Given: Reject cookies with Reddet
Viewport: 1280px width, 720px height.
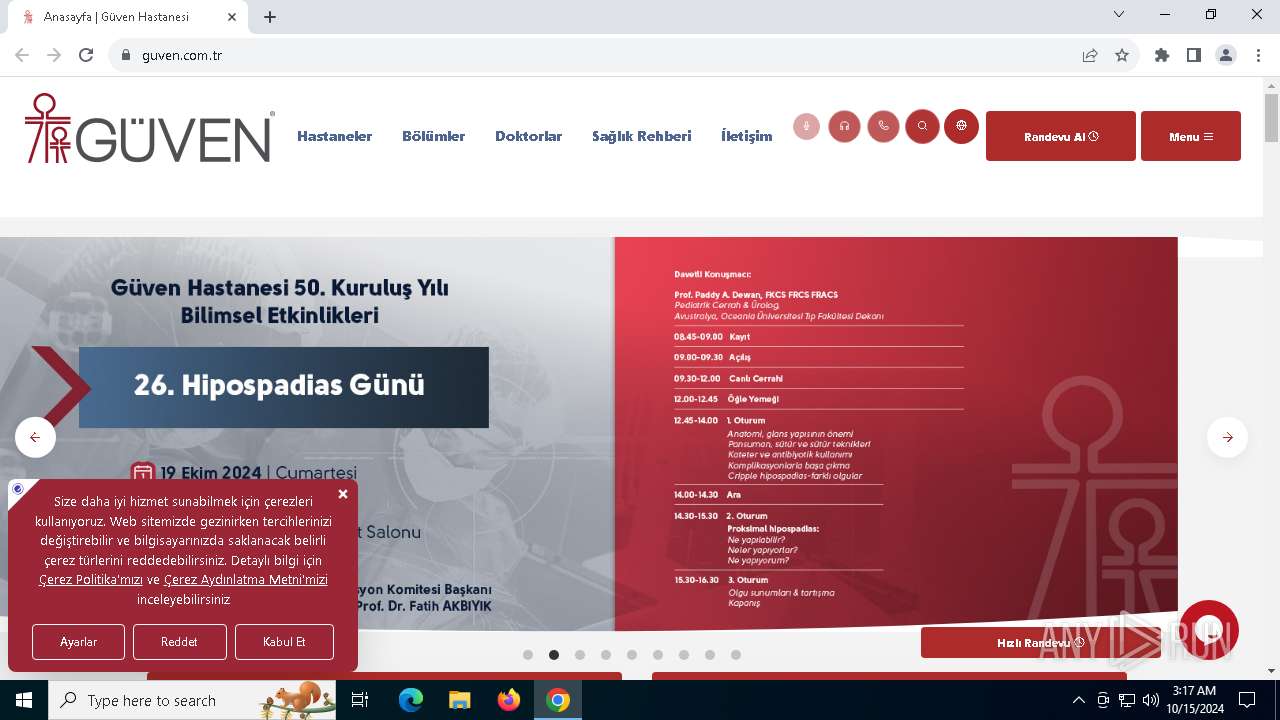Looking at the screenshot, I should coord(180,642).
